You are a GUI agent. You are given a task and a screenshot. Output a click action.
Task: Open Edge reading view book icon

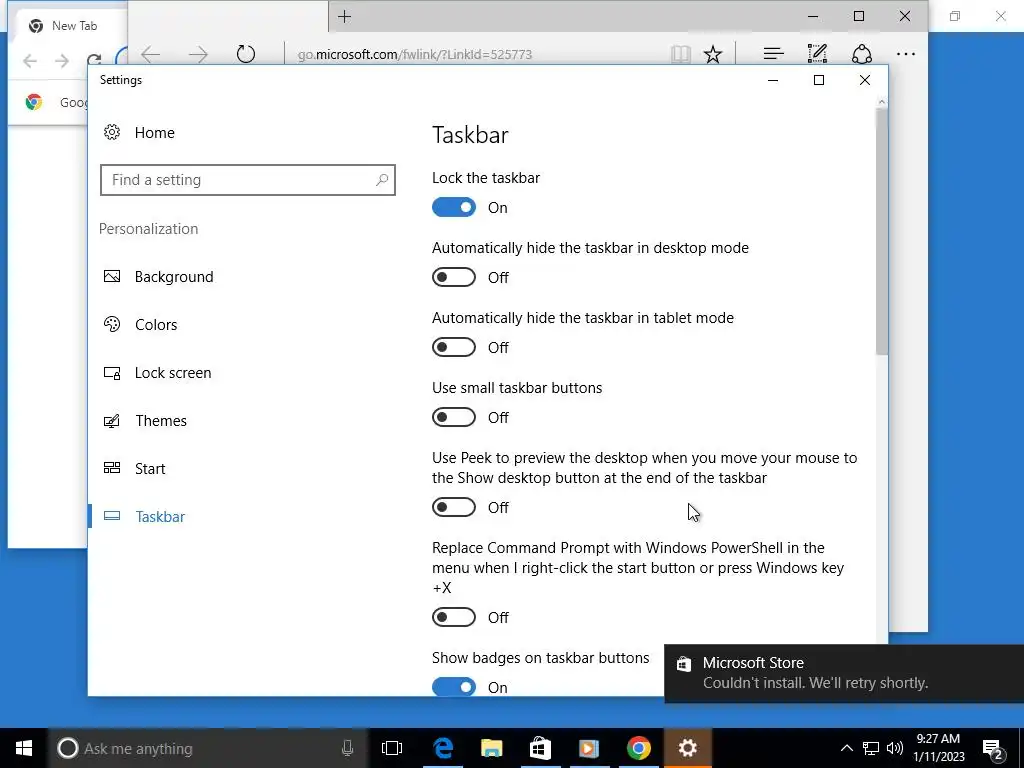[680, 54]
